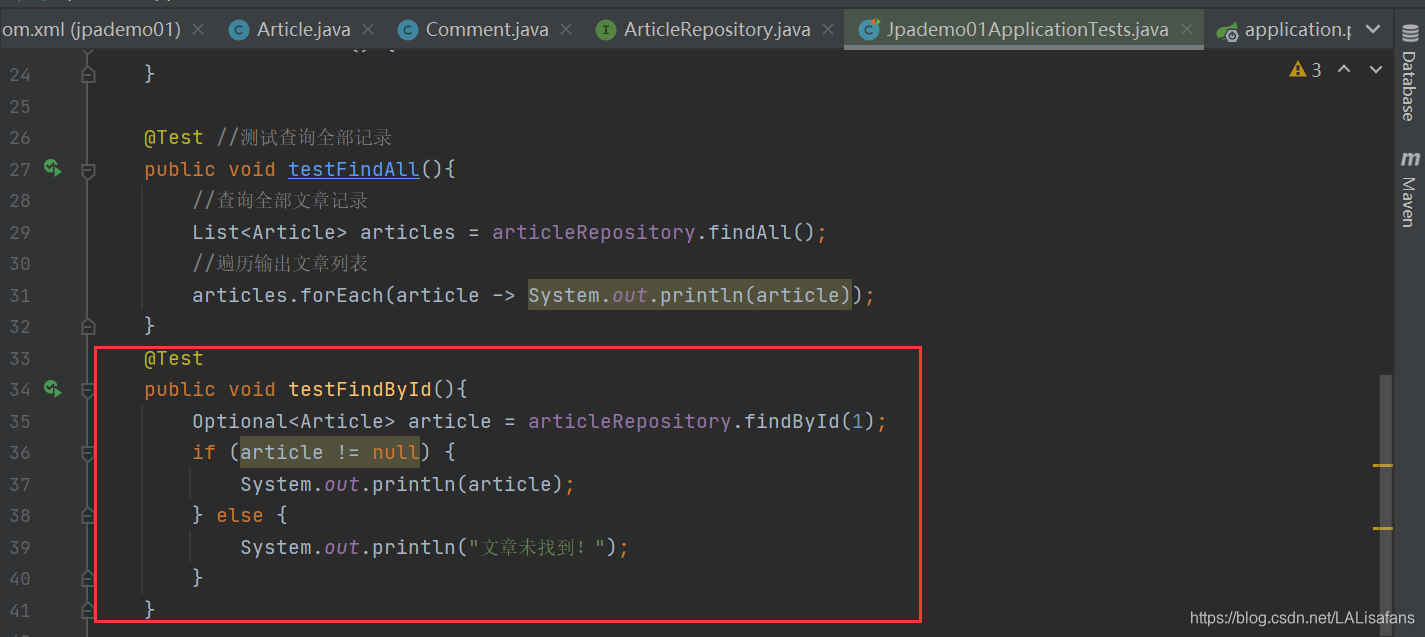Image resolution: width=1425 pixels, height=637 pixels.
Task: Click the Jpademo01ApplicationTests test class icon
Action: (x=868, y=29)
